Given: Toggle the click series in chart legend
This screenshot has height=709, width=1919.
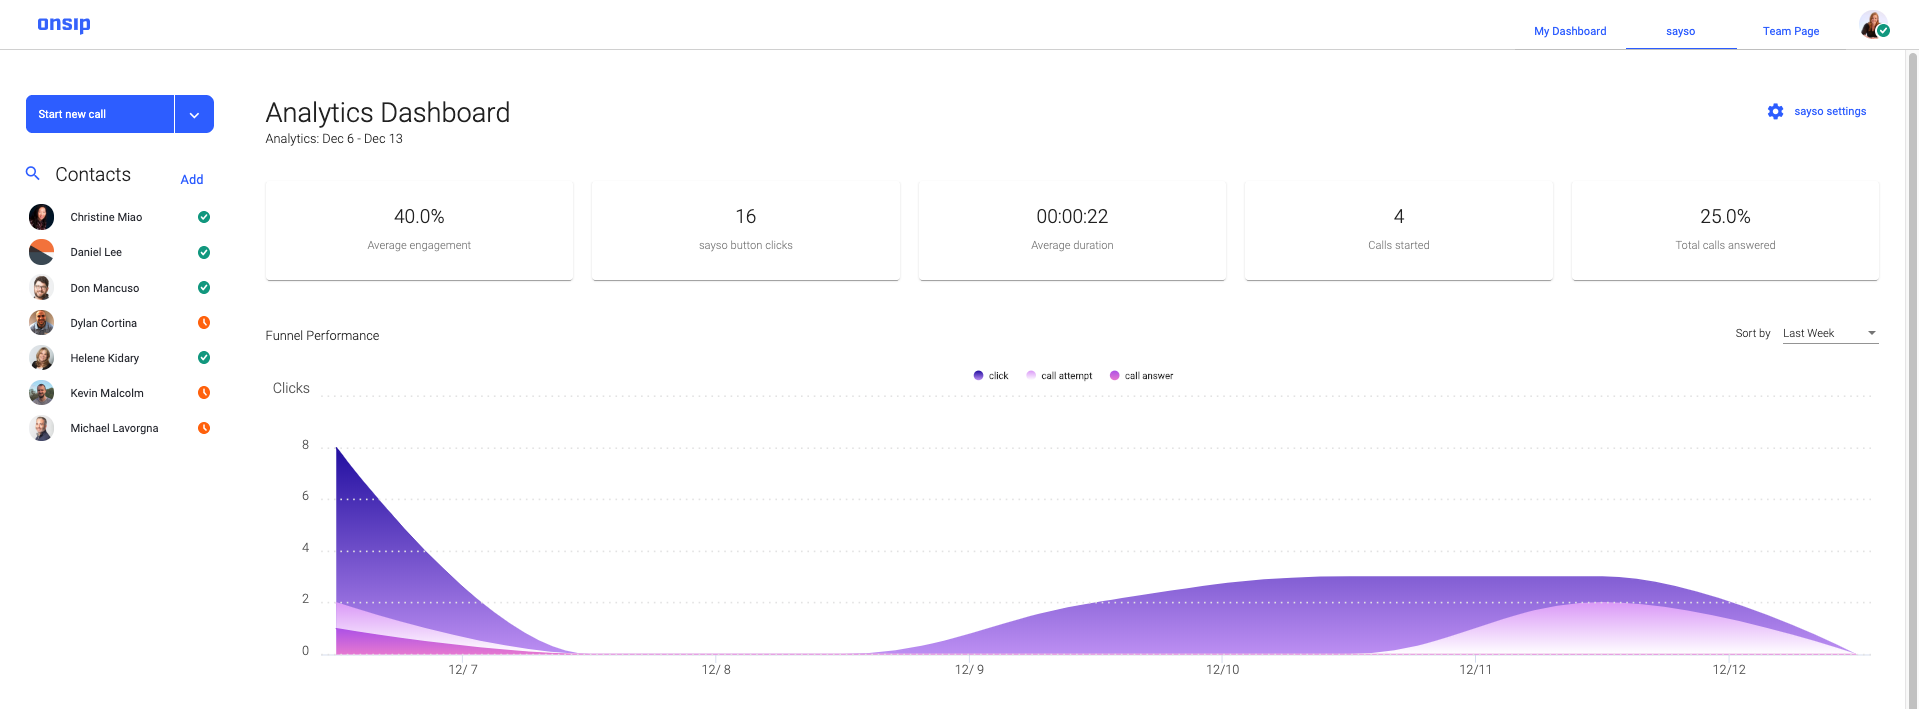Looking at the screenshot, I should click(x=990, y=376).
